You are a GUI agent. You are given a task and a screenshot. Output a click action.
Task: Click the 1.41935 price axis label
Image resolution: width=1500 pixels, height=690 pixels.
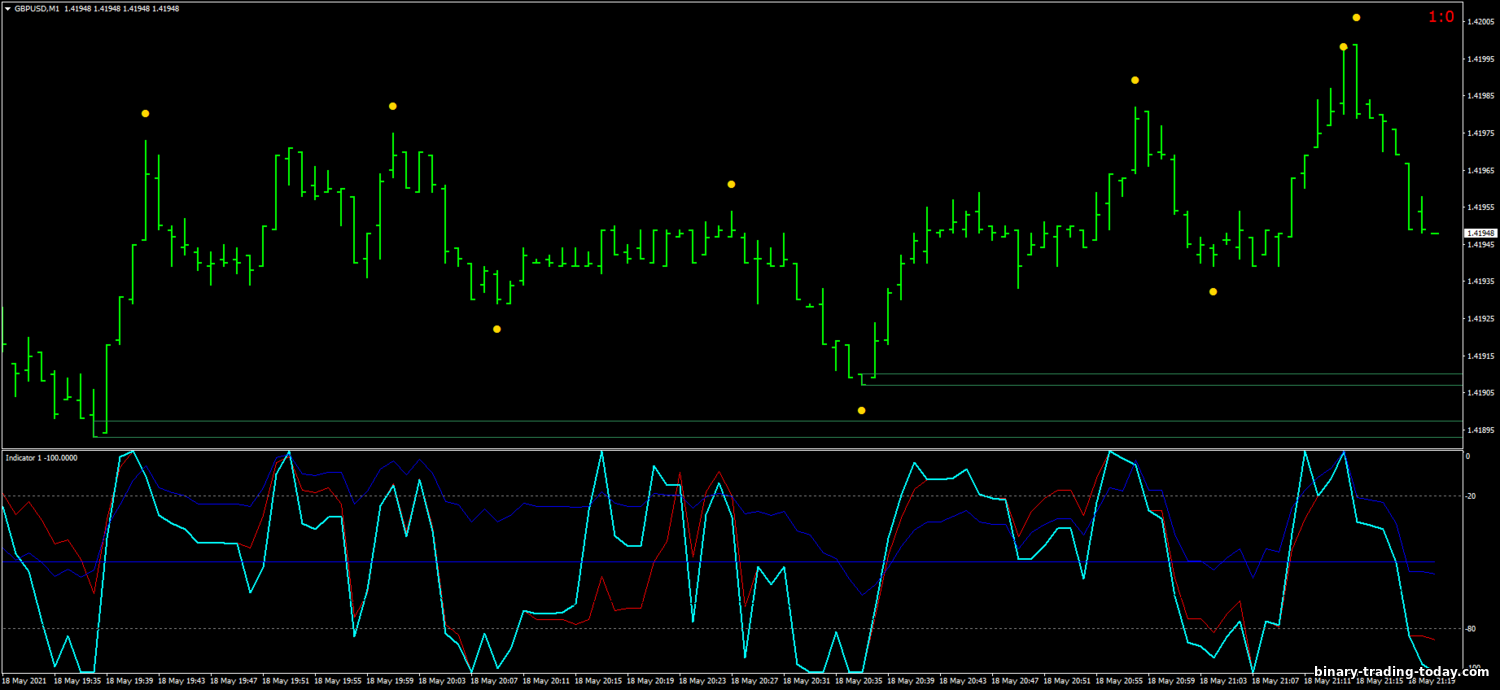coord(1480,282)
